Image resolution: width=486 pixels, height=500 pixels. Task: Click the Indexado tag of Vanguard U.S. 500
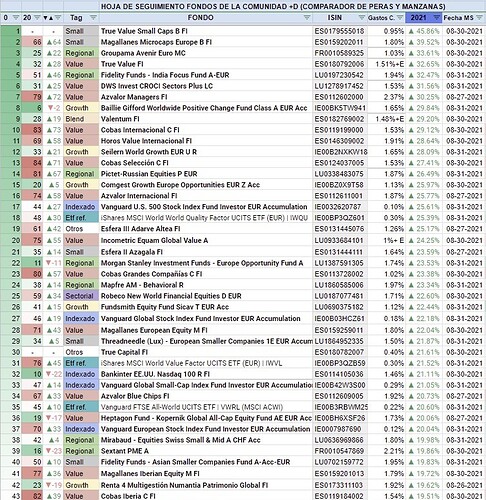[x=80, y=207]
